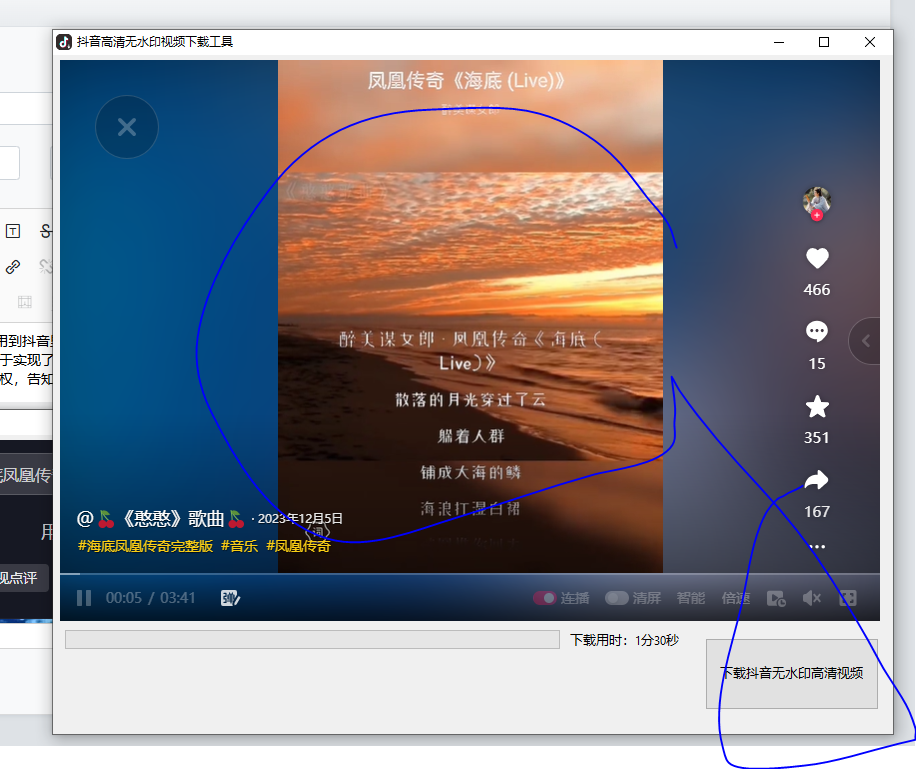
Task: Share the video using the arrow icon
Action: pos(817,480)
